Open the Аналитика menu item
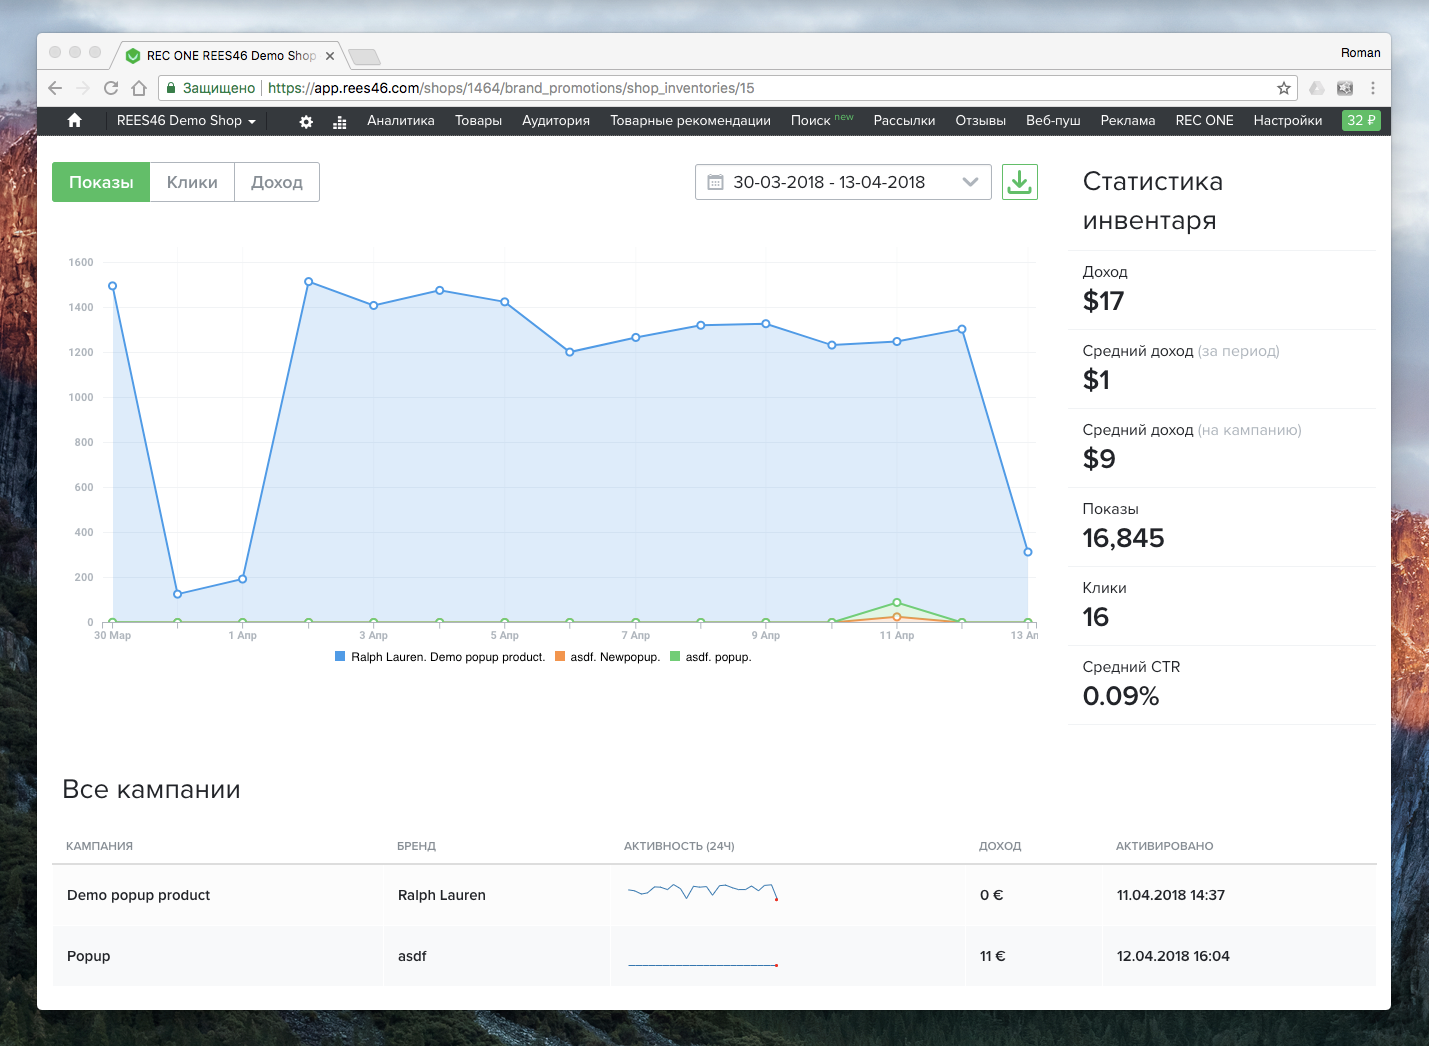This screenshot has width=1429, height=1046. point(400,121)
